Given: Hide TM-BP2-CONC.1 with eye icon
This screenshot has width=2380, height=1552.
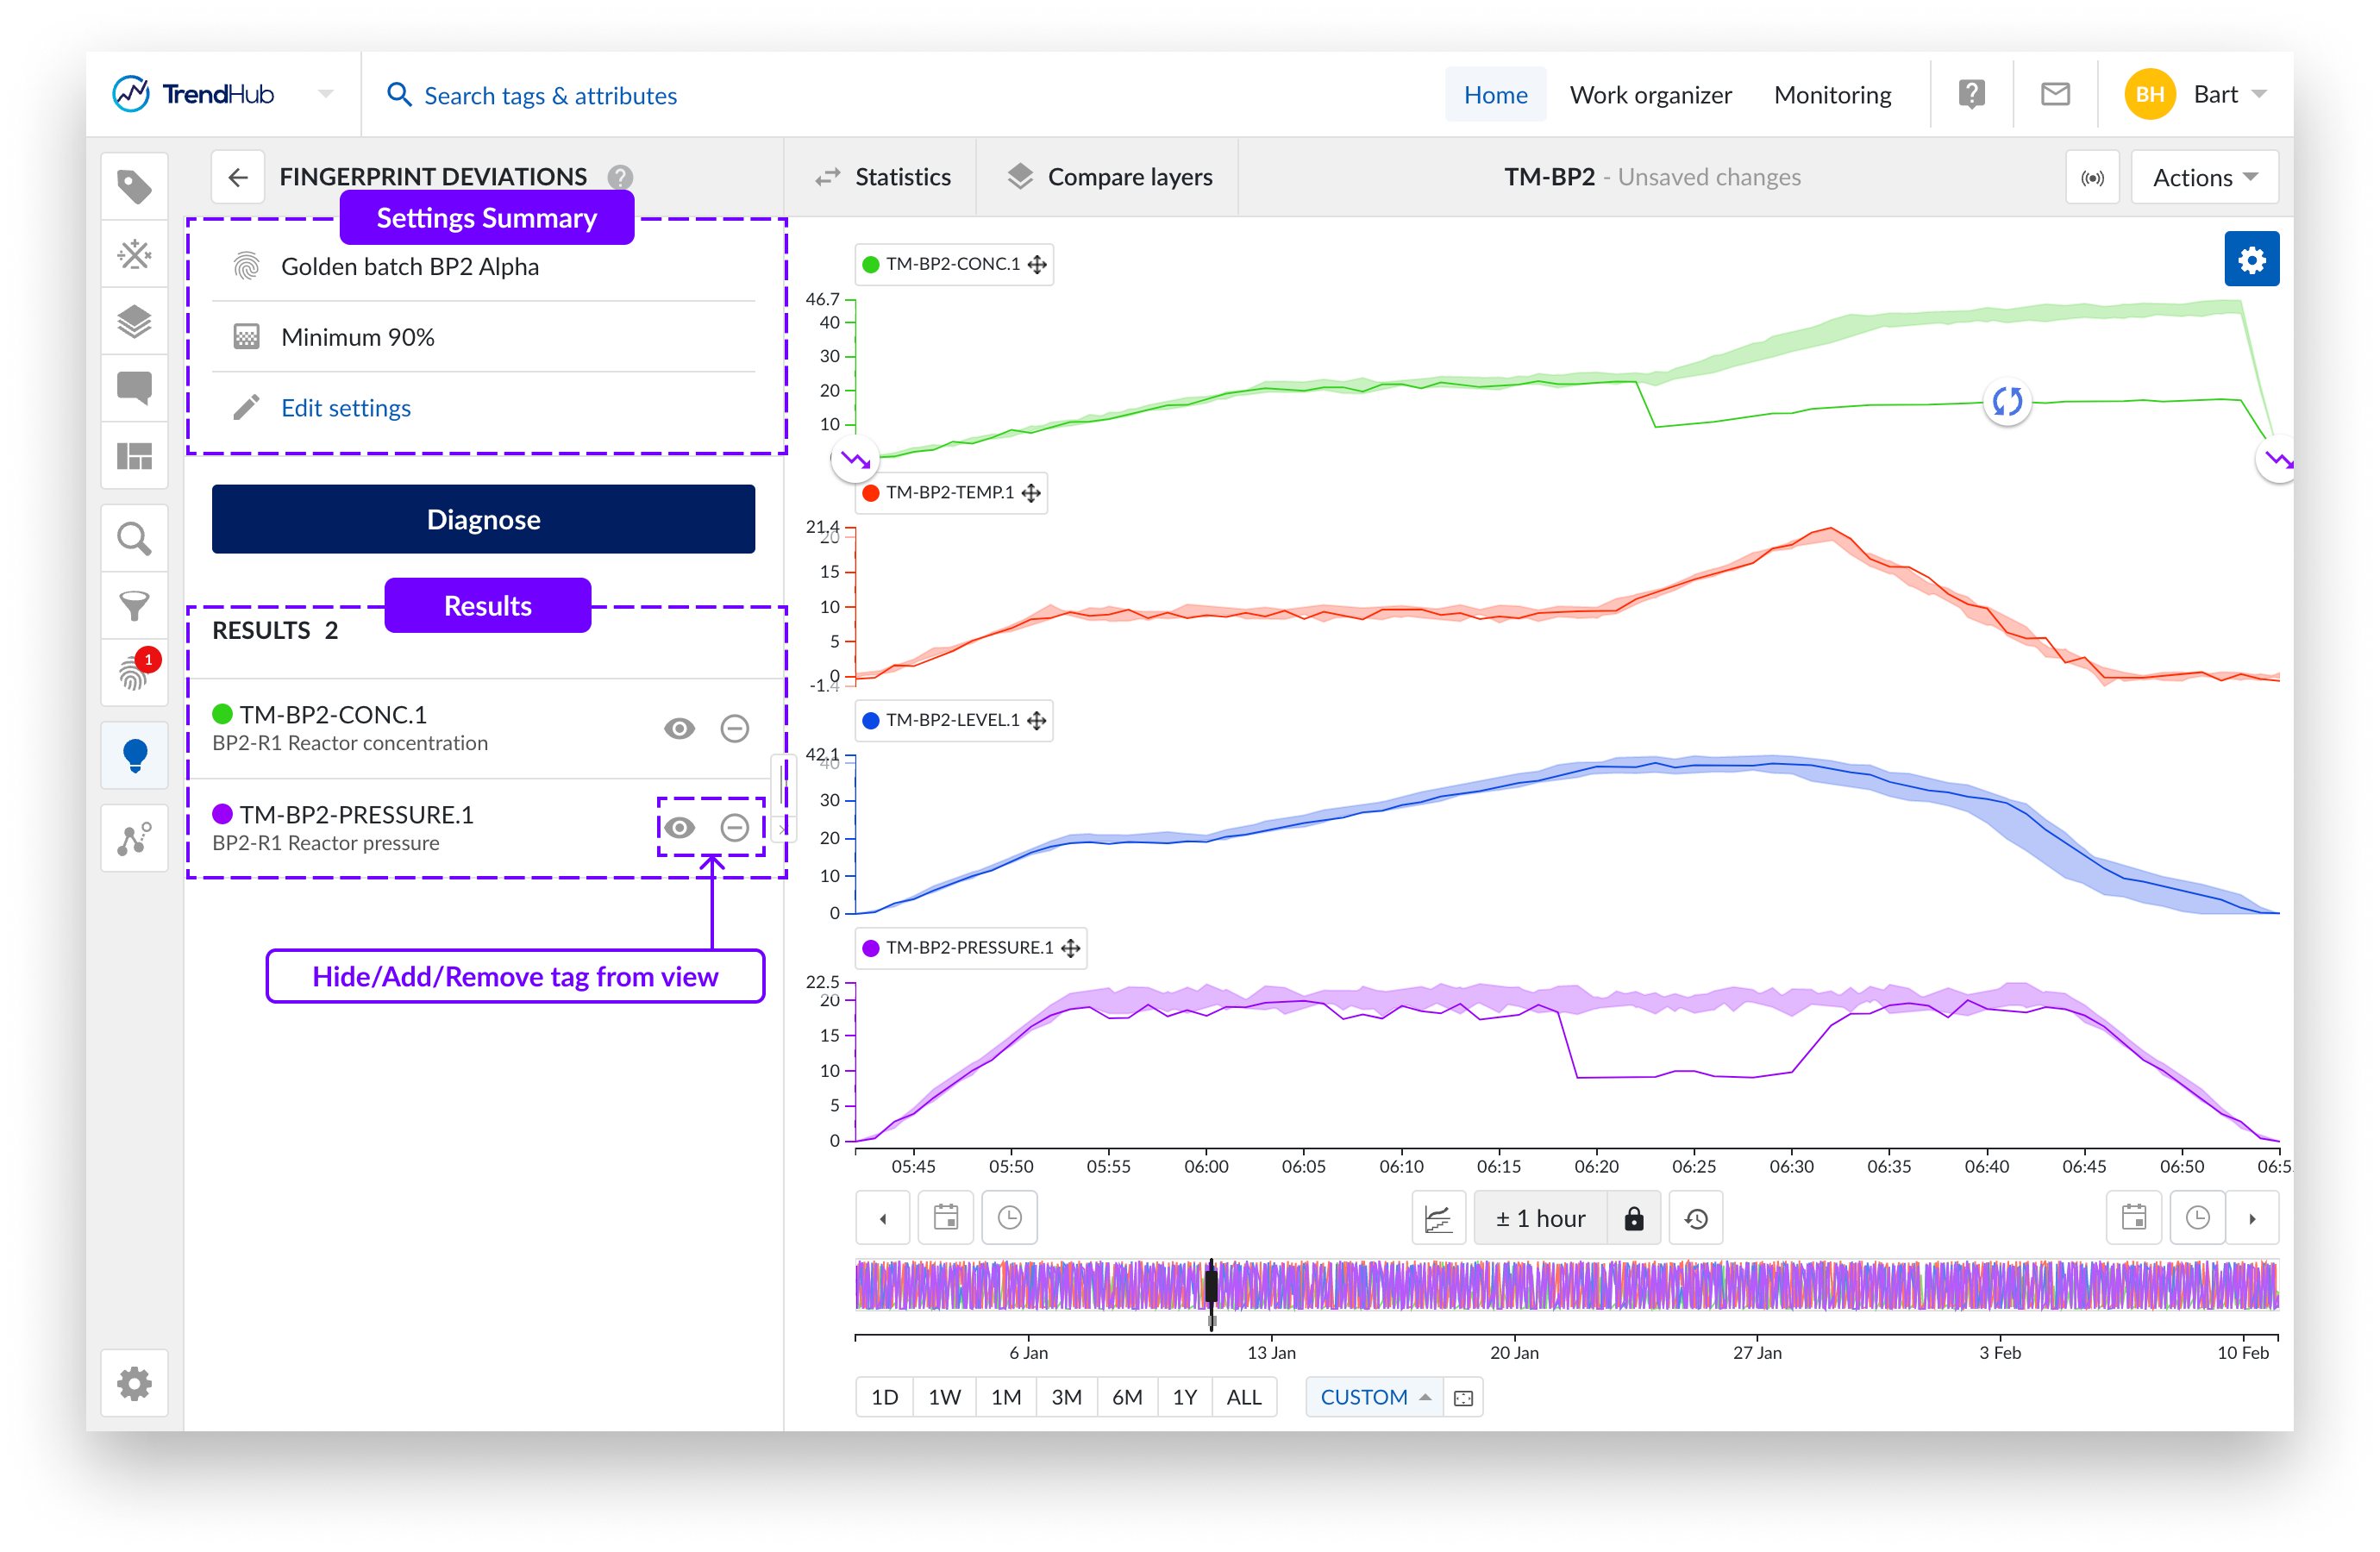Looking at the screenshot, I should pos(679,729).
